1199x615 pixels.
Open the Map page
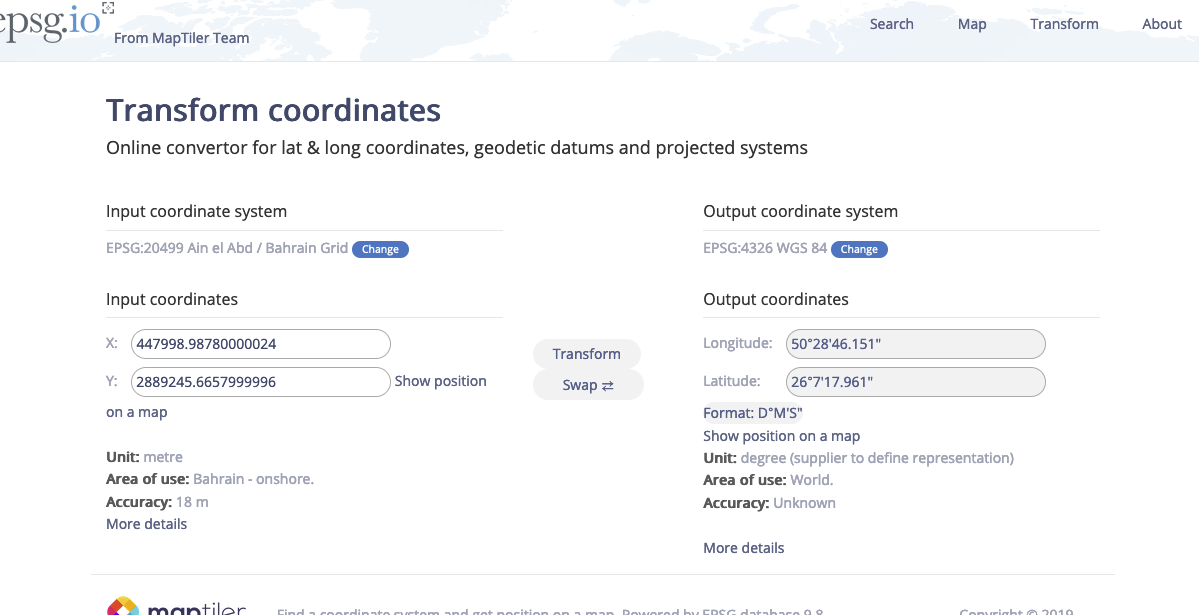click(x=971, y=23)
